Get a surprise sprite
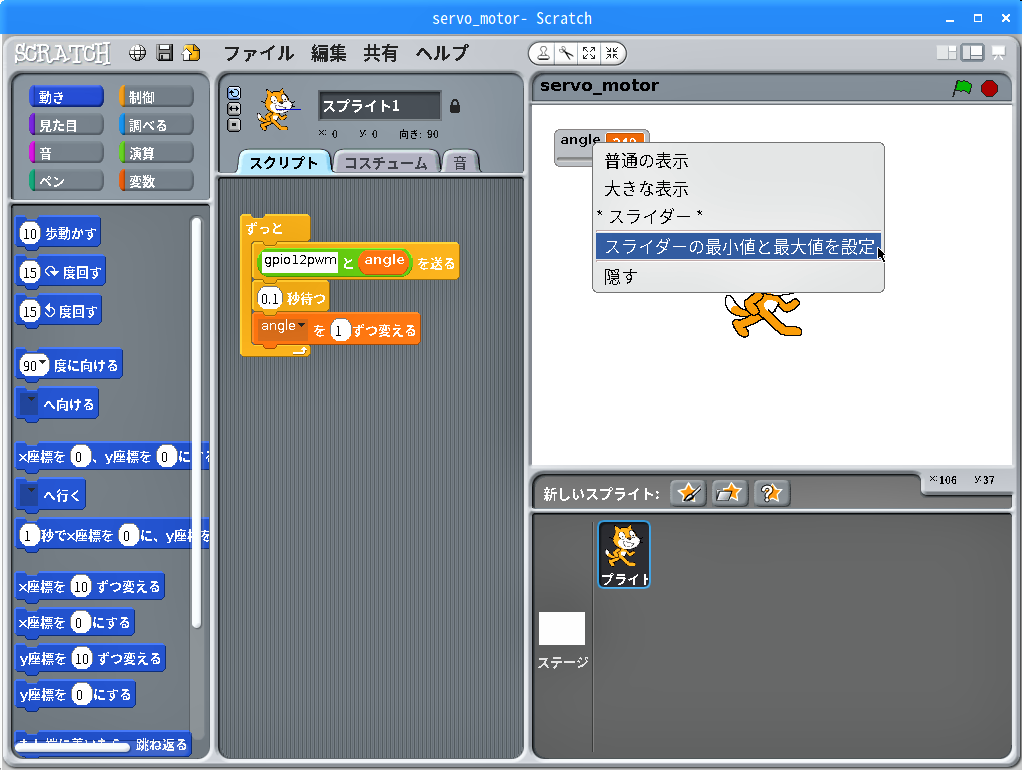Viewport: 1022px width, 770px height. click(x=771, y=493)
